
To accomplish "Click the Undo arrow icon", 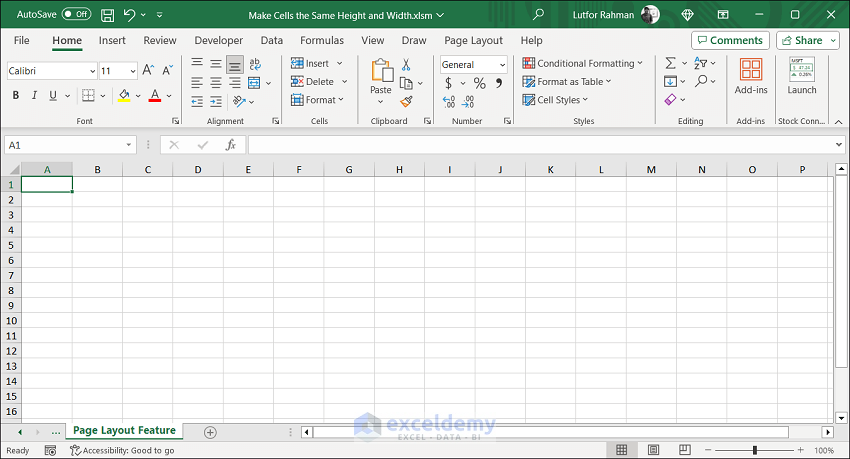I will [129, 15].
